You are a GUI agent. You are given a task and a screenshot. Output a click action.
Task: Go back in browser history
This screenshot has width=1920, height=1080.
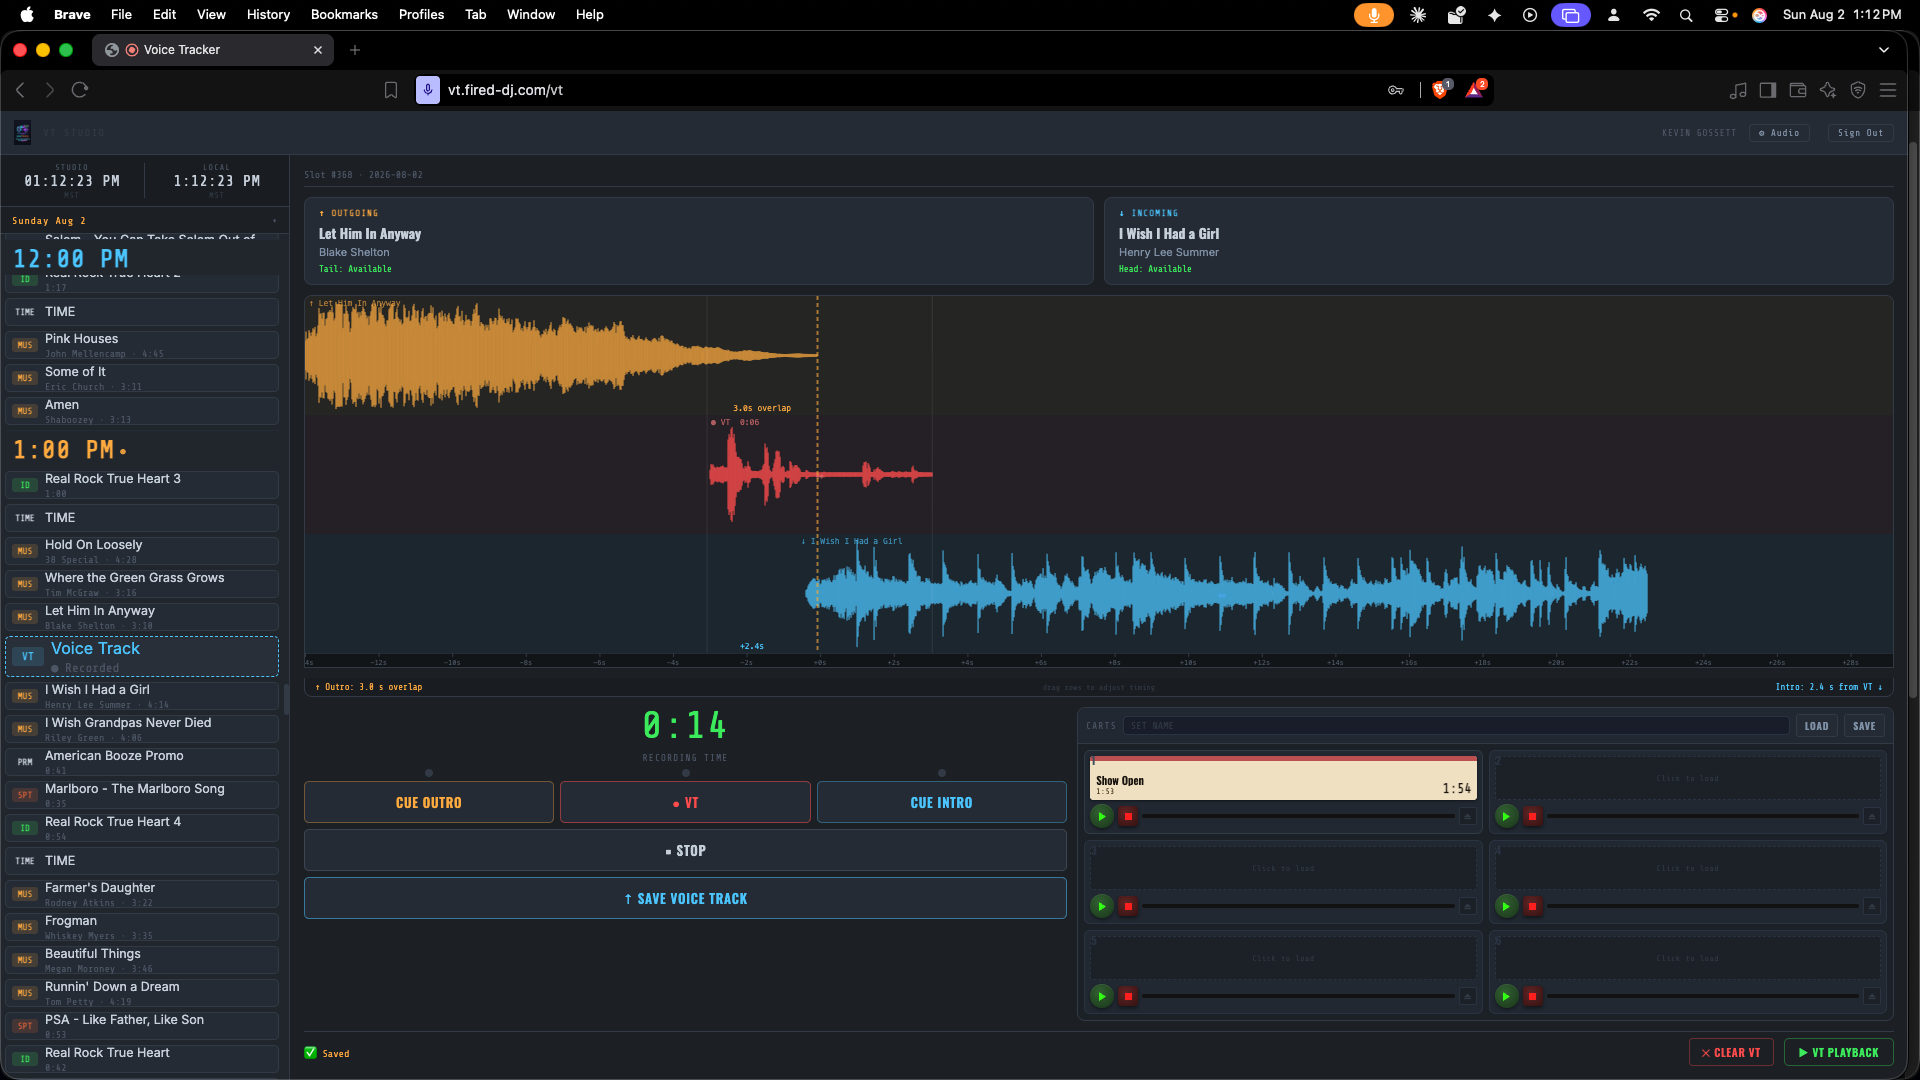20,90
